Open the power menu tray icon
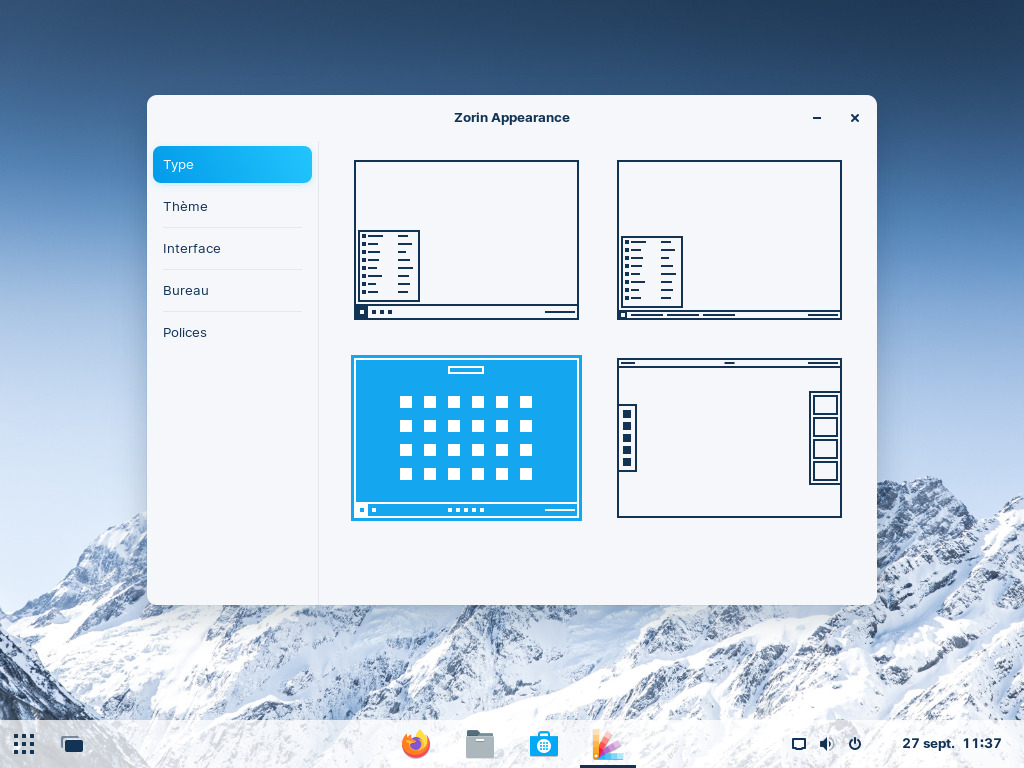 (855, 744)
